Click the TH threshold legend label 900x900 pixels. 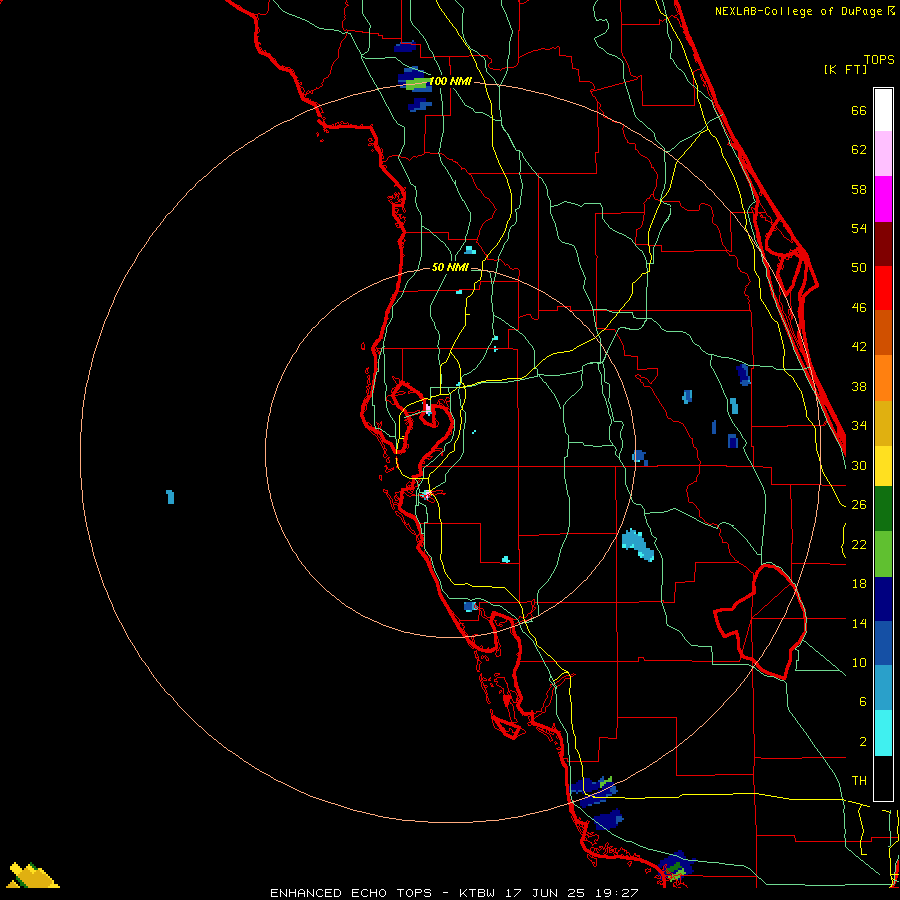pyautogui.click(x=859, y=781)
